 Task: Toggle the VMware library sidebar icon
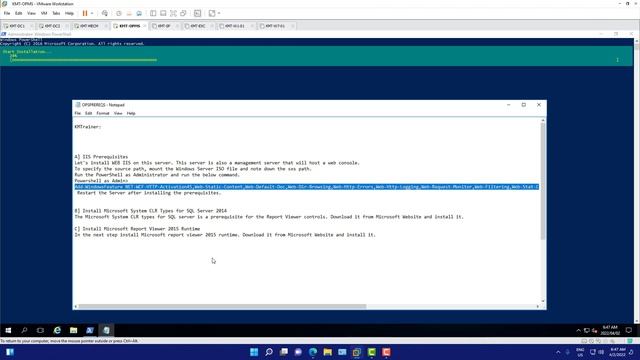(x=153, y=13)
